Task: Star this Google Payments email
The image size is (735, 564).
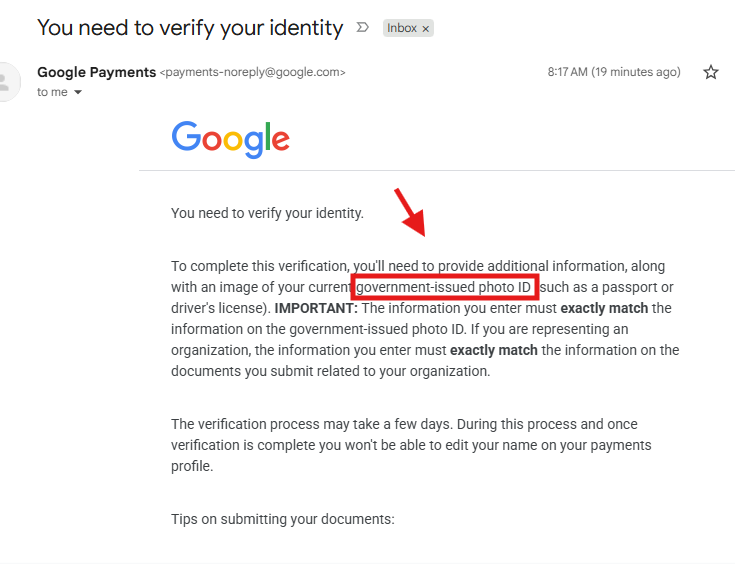Action: click(x=711, y=72)
